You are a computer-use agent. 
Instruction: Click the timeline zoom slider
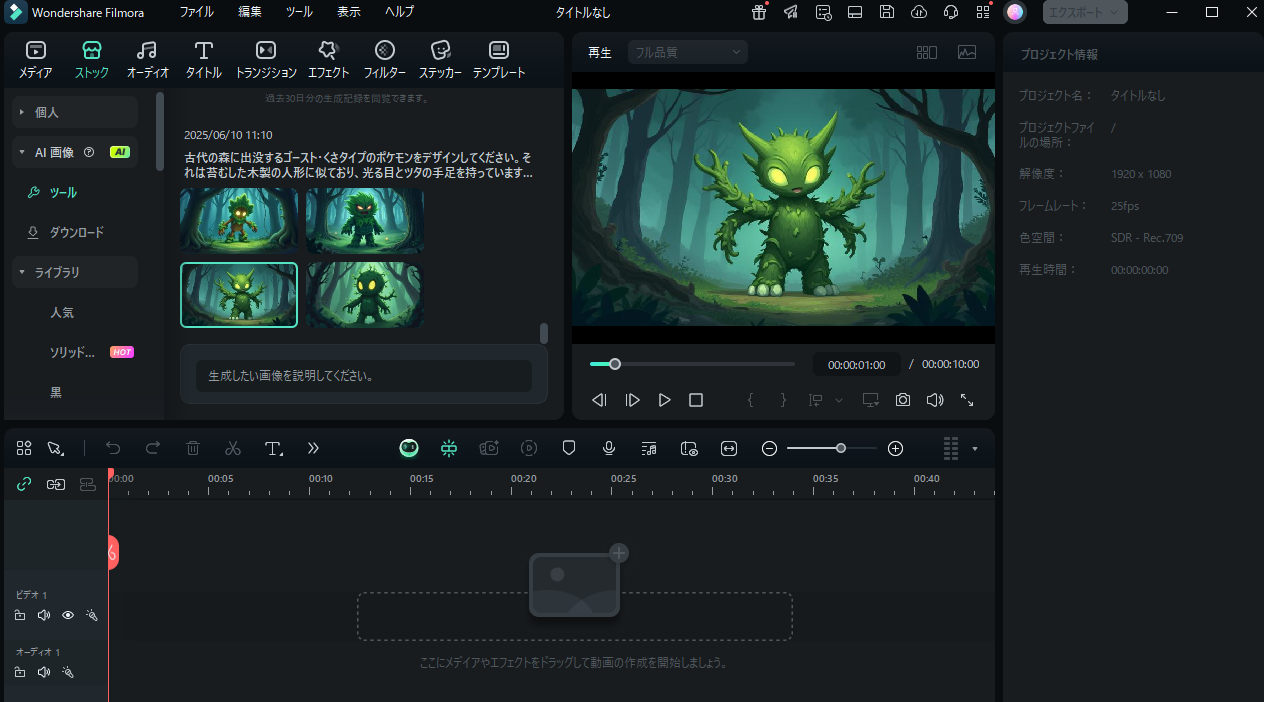tap(832, 448)
